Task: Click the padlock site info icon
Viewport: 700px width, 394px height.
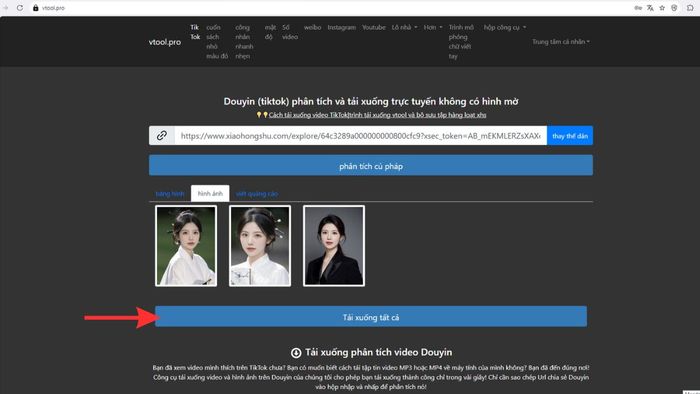Action: [36, 8]
